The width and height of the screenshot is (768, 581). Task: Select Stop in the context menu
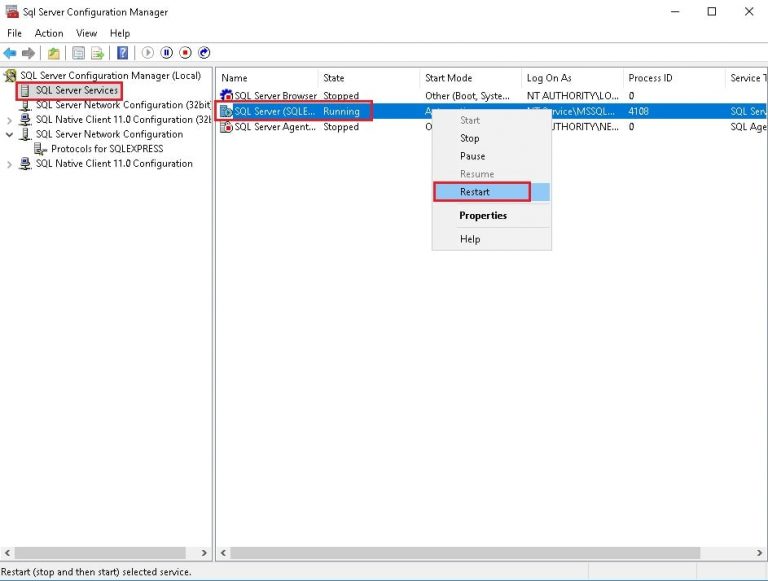[x=469, y=138]
